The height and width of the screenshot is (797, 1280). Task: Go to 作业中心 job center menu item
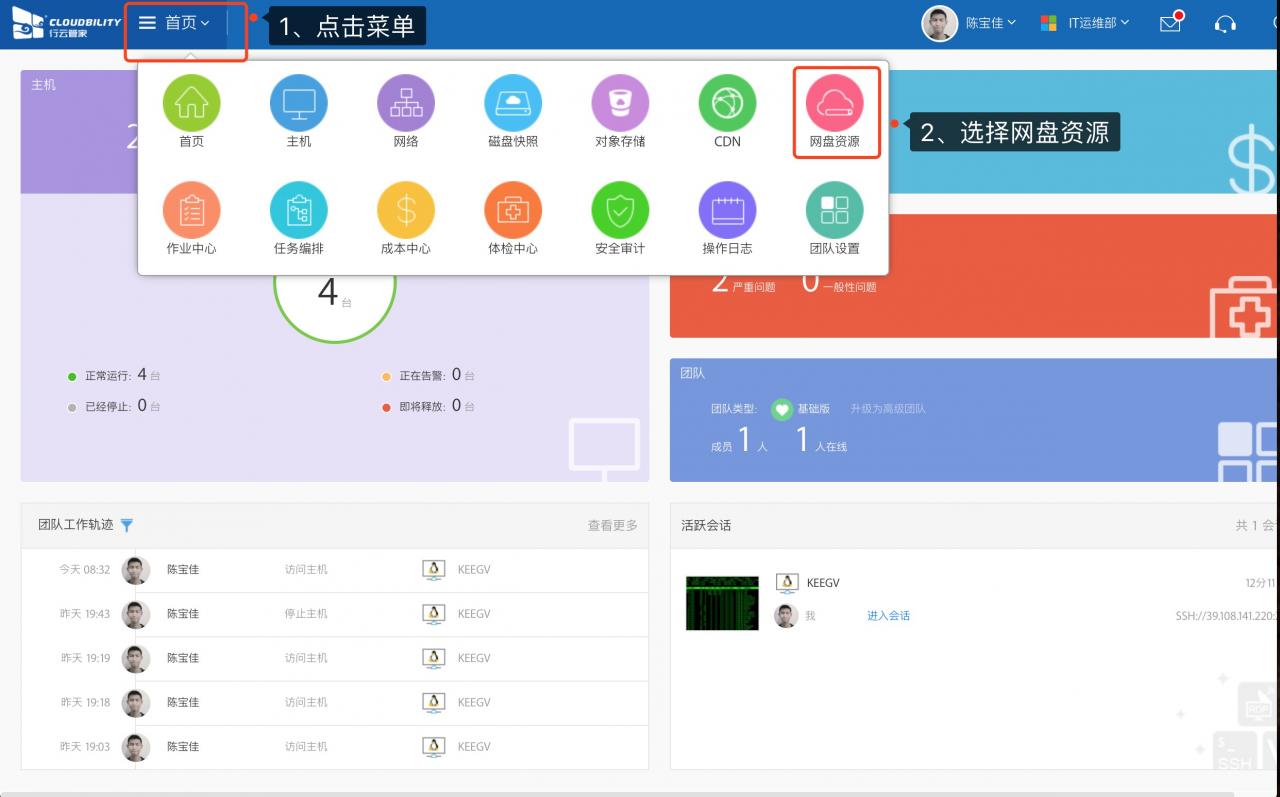coord(191,210)
